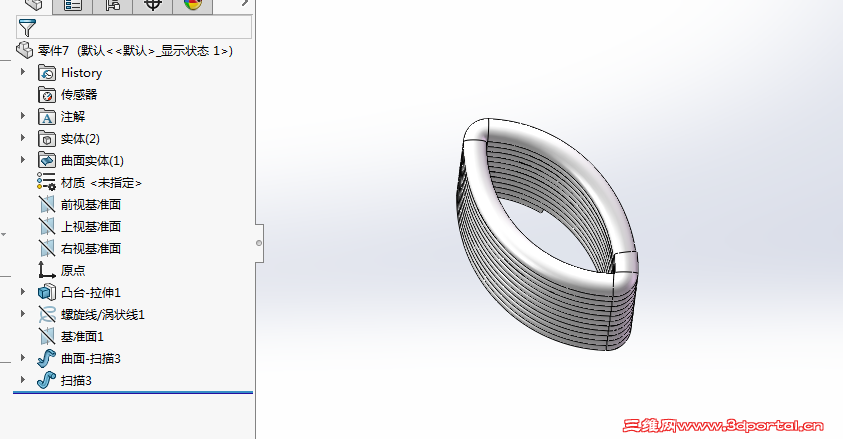Select the 传感器 tree item
843x439 pixels.
click(79, 95)
